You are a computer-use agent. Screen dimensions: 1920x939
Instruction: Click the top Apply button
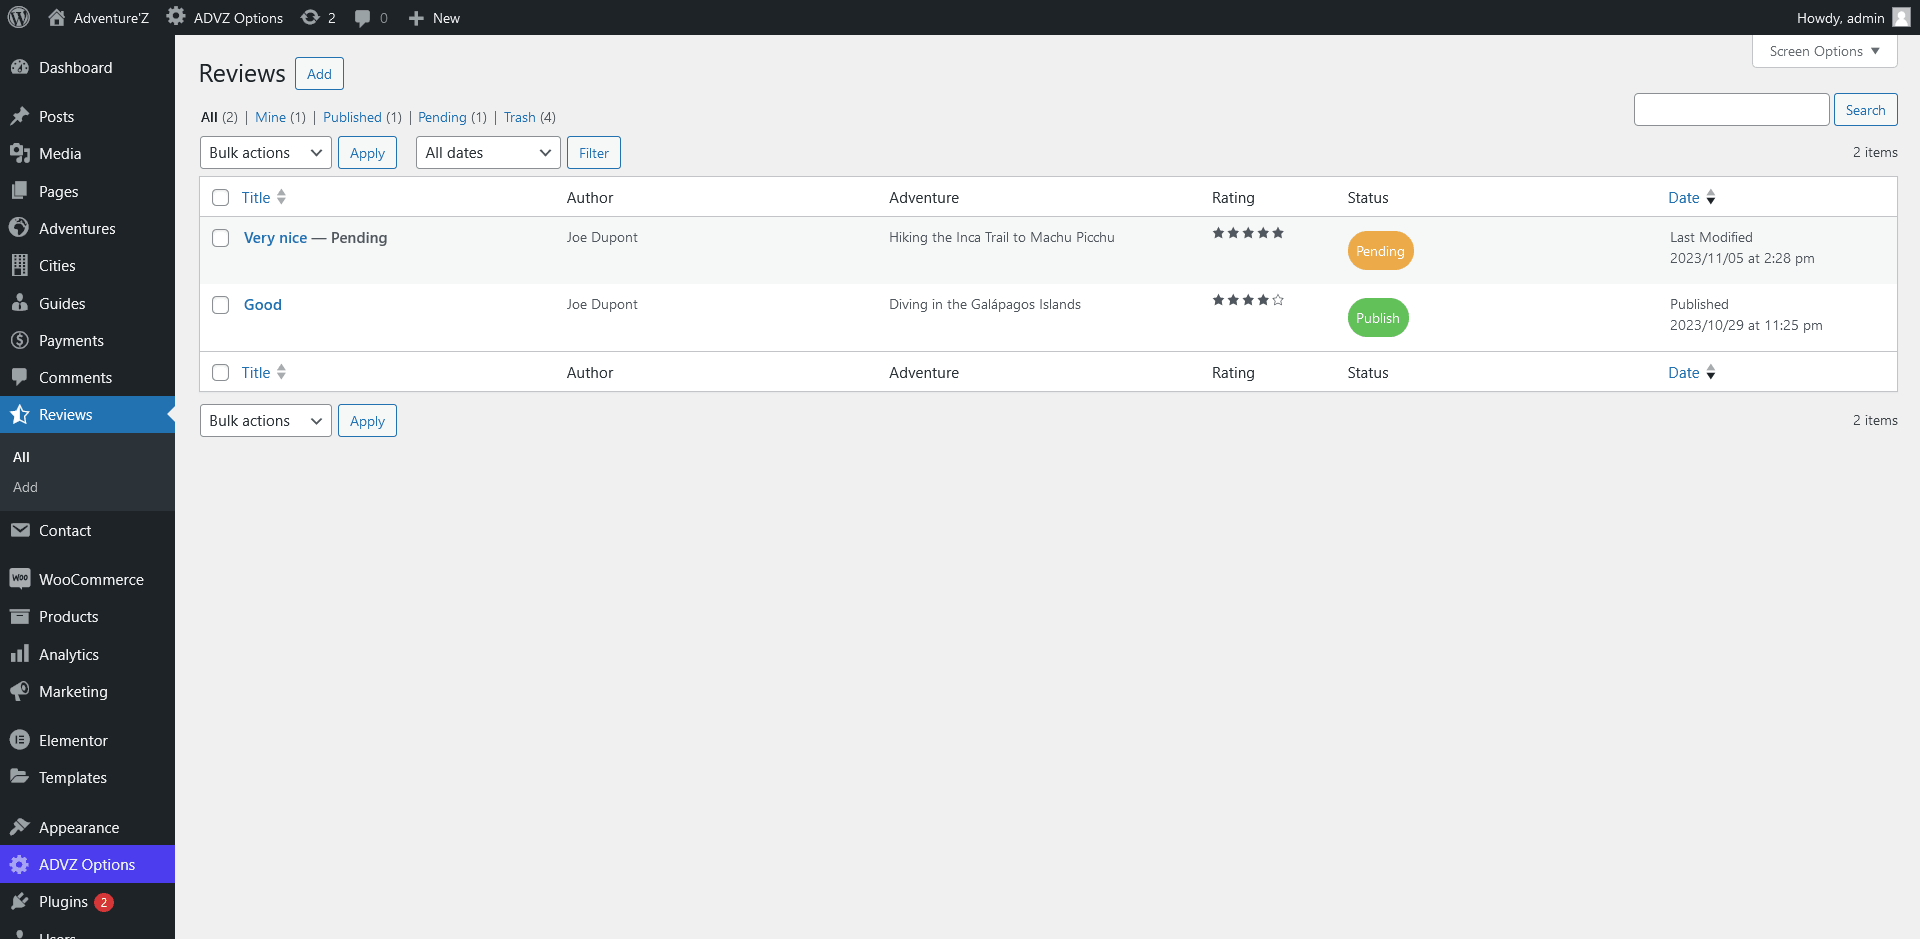click(x=367, y=153)
